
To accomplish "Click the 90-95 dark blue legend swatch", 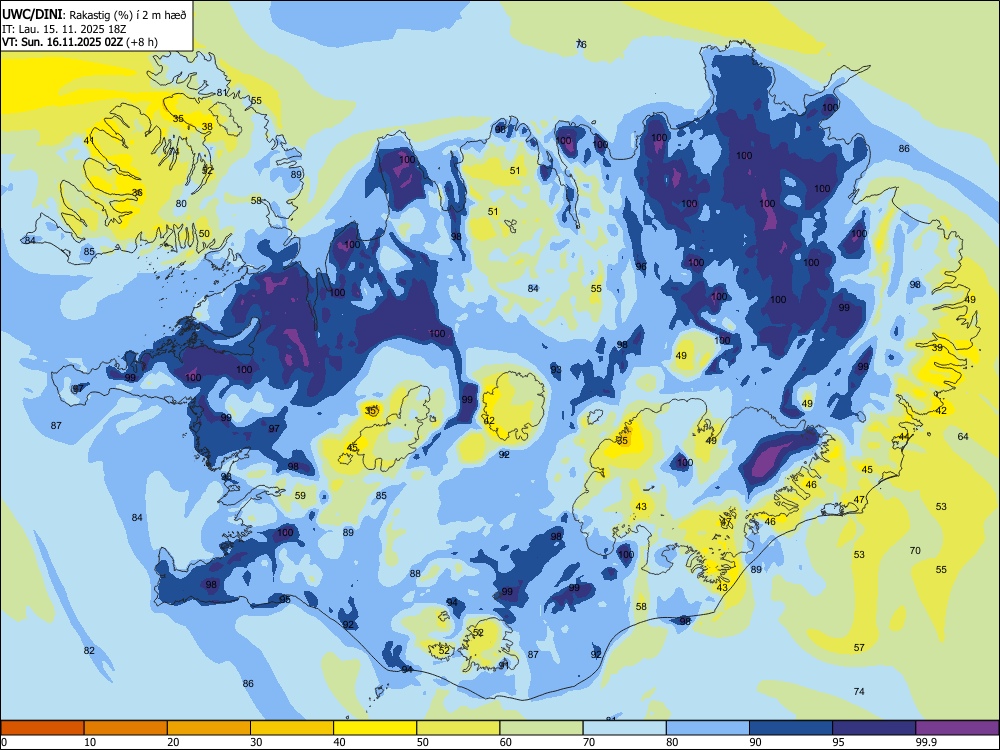I will pos(791,728).
